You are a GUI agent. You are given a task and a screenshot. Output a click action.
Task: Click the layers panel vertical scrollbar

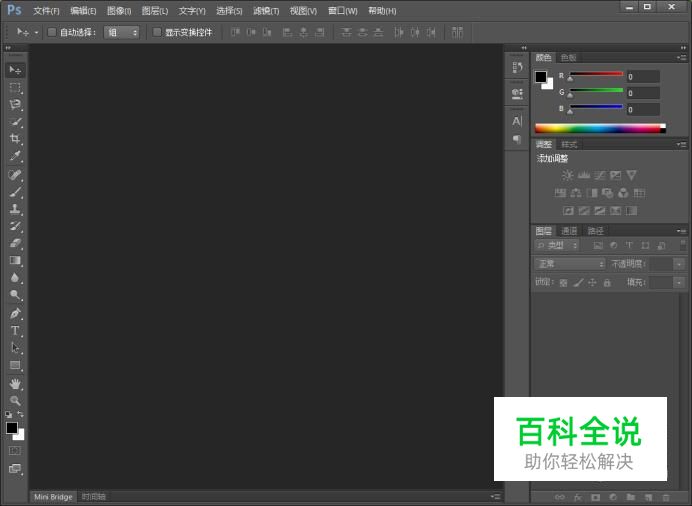click(682, 390)
